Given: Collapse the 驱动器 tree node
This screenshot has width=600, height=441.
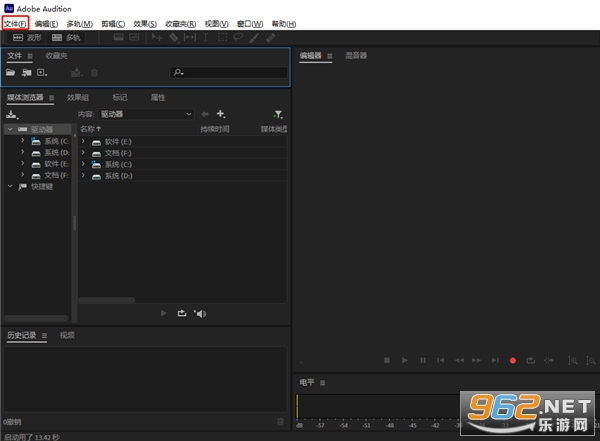Looking at the screenshot, I should click(x=10, y=129).
